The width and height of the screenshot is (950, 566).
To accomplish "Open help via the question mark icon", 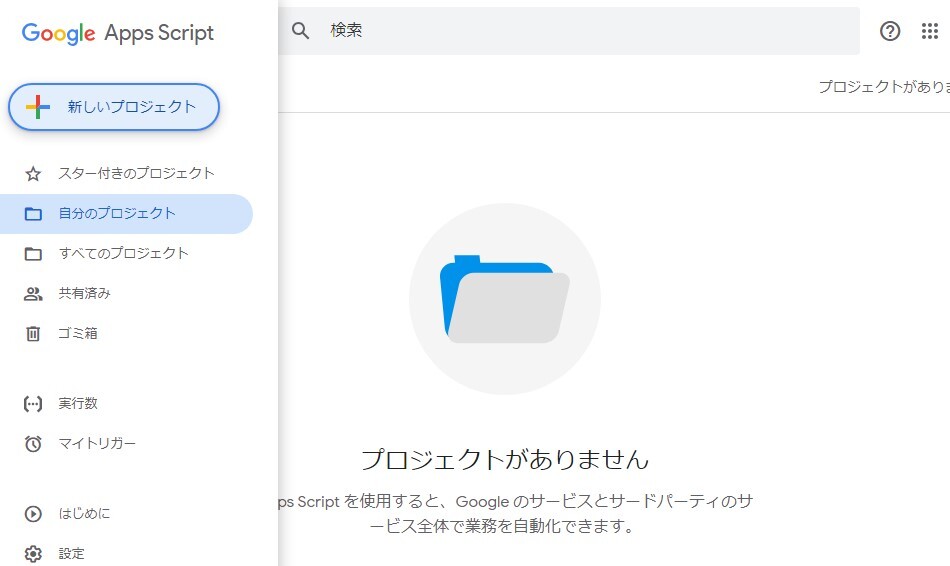I will [x=890, y=31].
